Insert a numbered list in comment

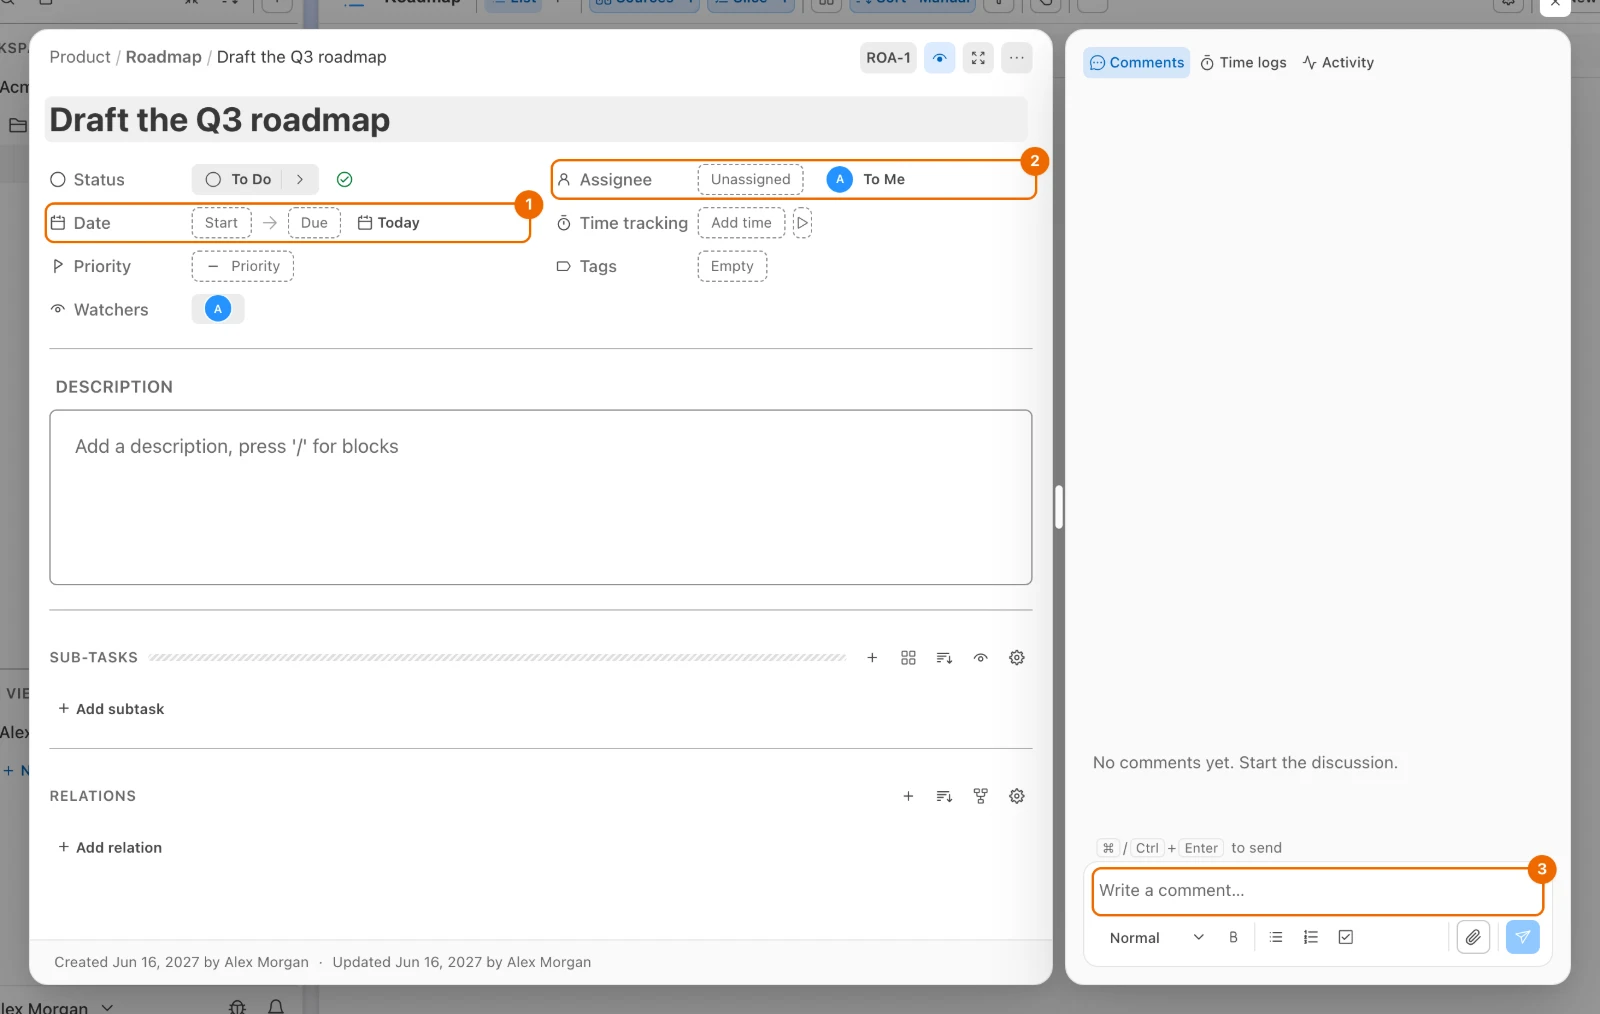click(1311, 937)
